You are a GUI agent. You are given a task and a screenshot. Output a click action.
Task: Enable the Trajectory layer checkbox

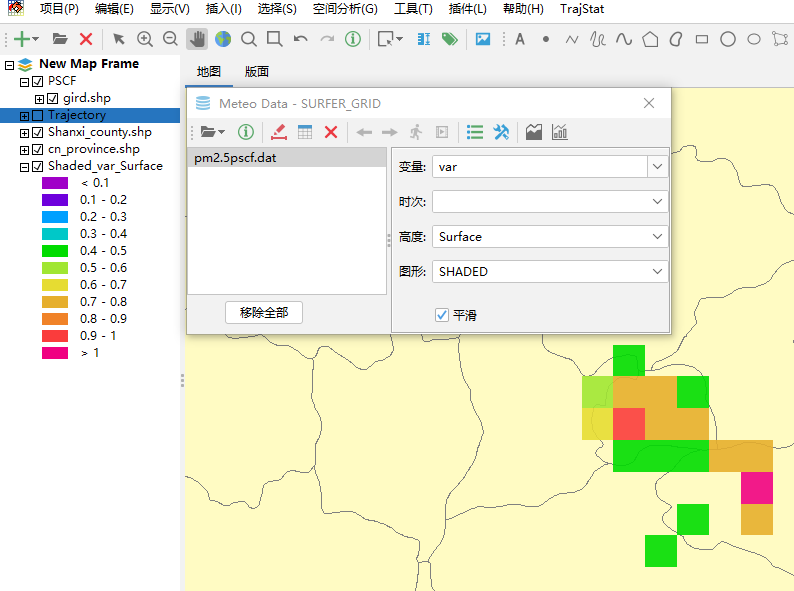[x=38, y=115]
